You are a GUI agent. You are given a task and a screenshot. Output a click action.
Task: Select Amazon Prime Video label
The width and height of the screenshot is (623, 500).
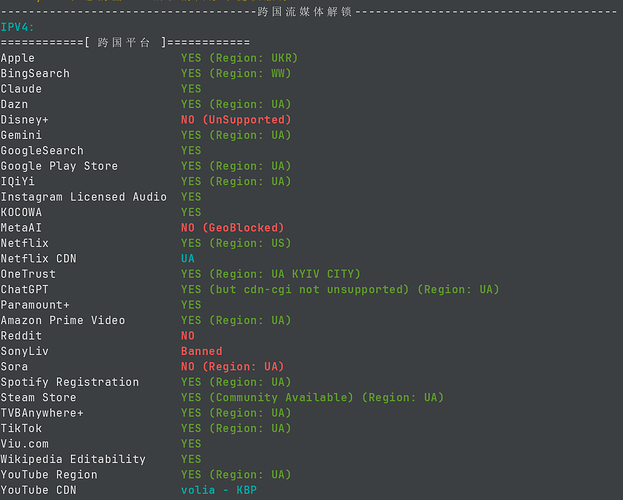(63, 320)
